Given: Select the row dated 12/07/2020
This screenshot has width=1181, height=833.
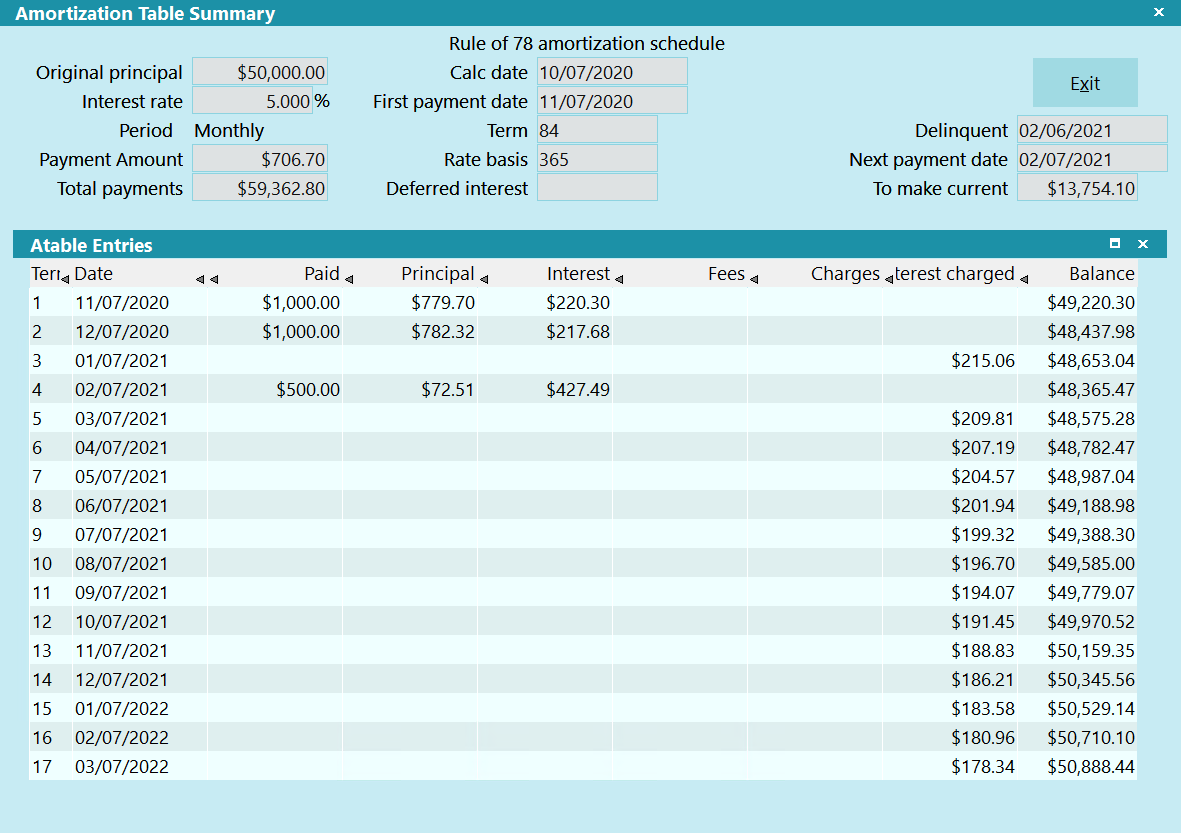Looking at the screenshot, I should 582,331.
